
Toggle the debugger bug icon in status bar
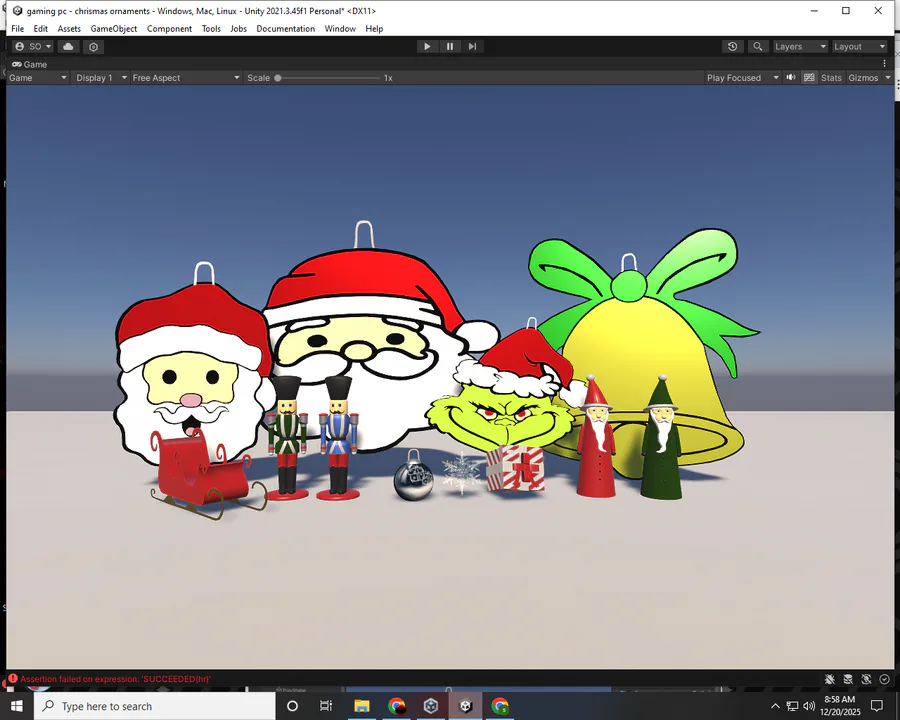(829, 679)
